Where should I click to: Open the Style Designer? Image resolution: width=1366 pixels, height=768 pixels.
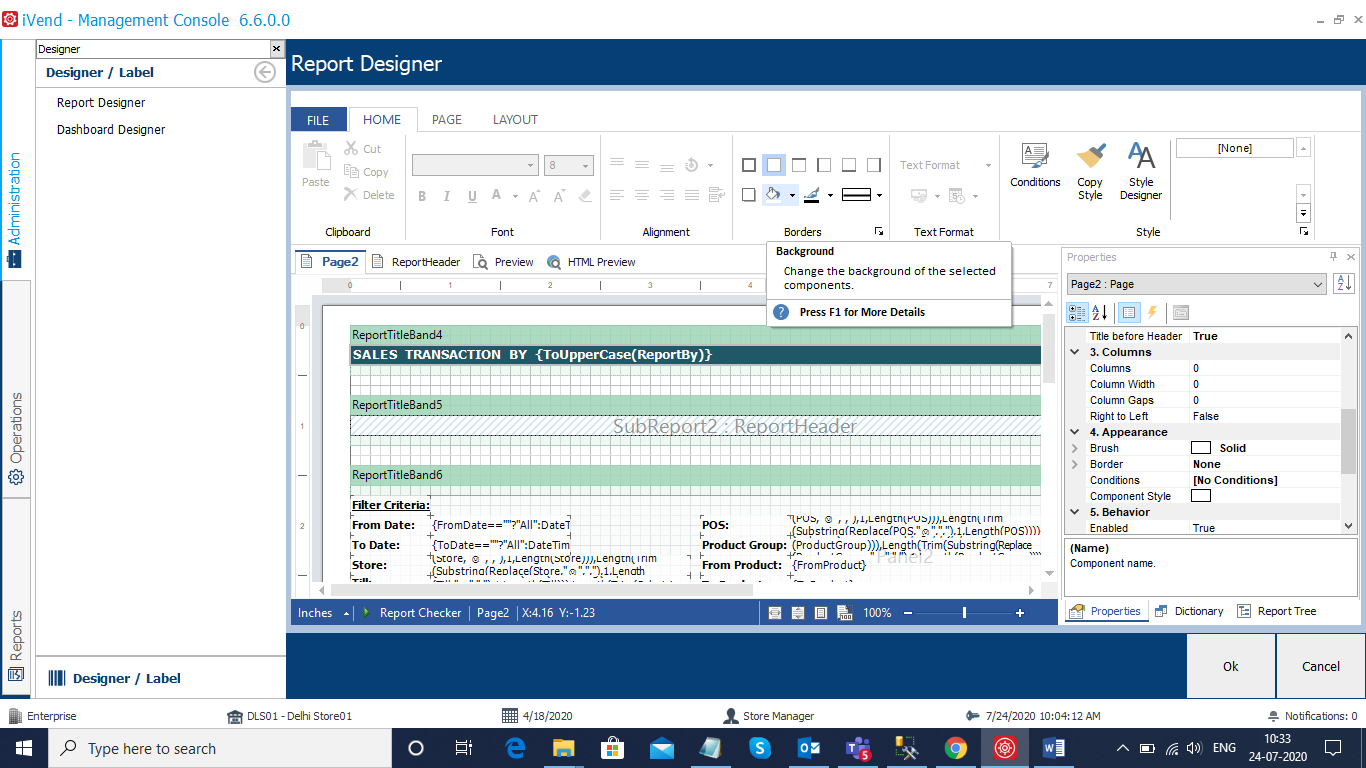pos(1141,172)
